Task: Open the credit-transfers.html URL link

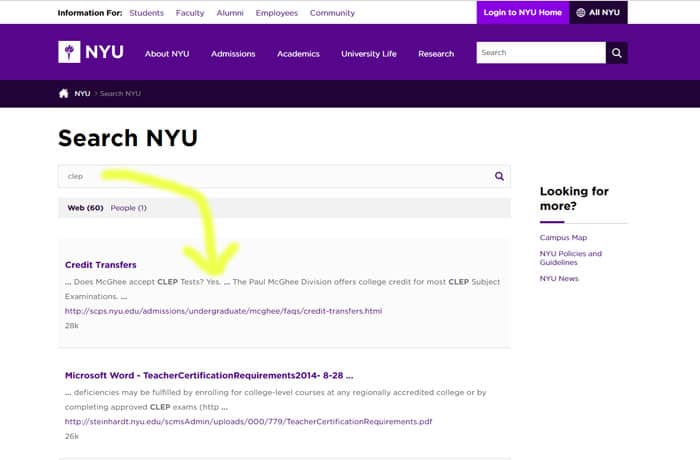Action: point(223,311)
